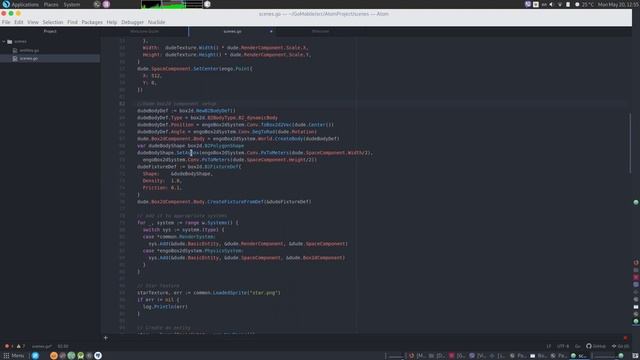The image size is (640, 360).
Task: Click the editor vertical scrollbar
Action: [630, 143]
